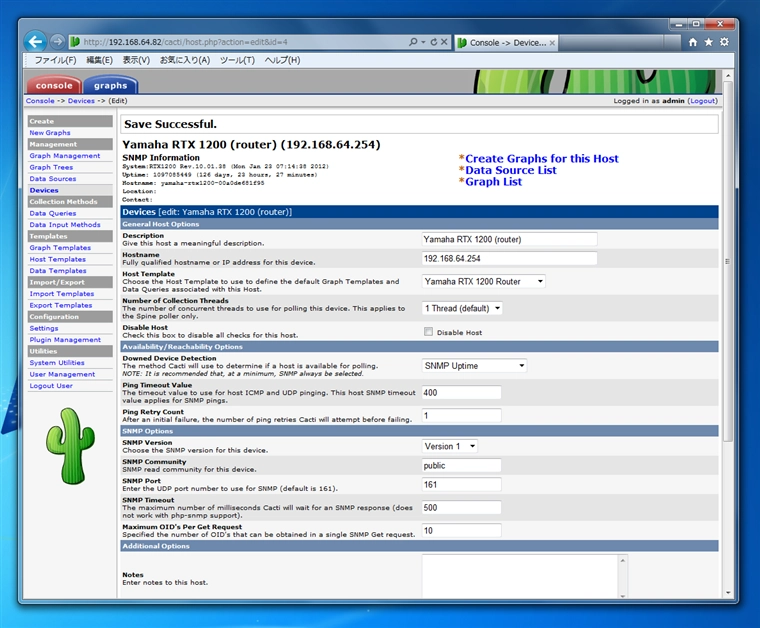Click the SNMP Port field

tap(461, 485)
